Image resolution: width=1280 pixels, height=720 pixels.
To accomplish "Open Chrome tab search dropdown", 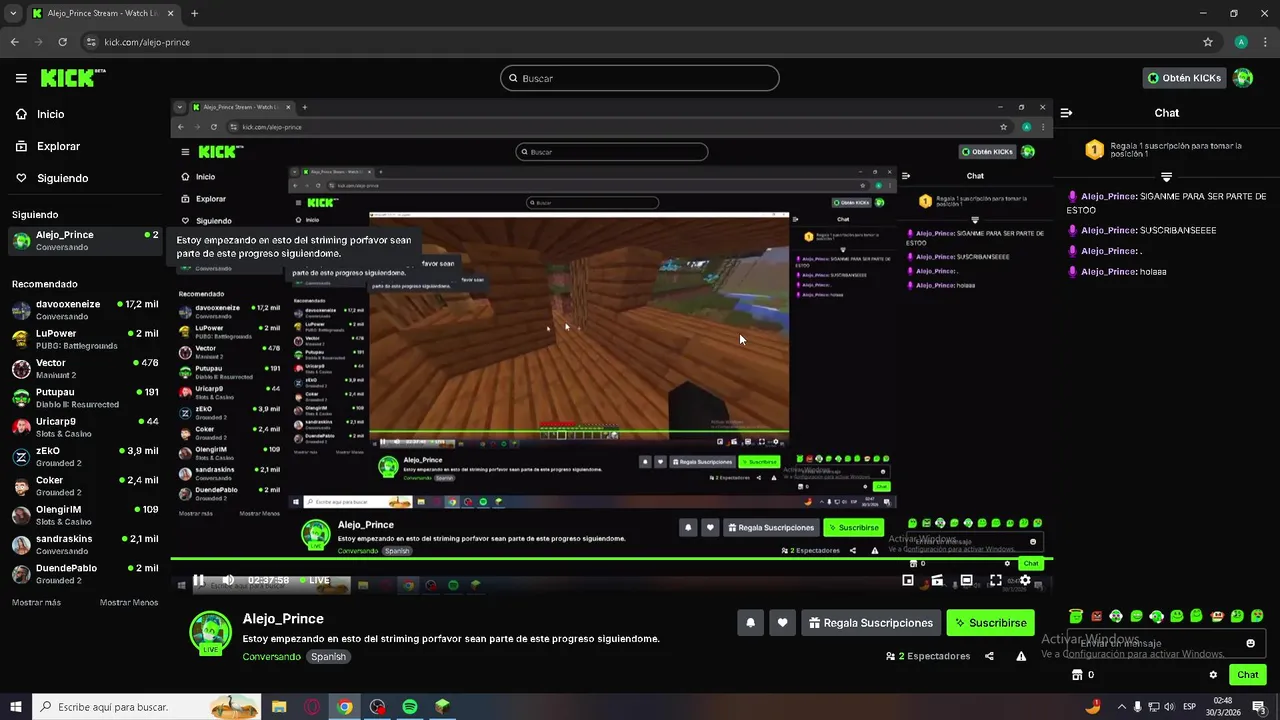I will [x=13, y=13].
